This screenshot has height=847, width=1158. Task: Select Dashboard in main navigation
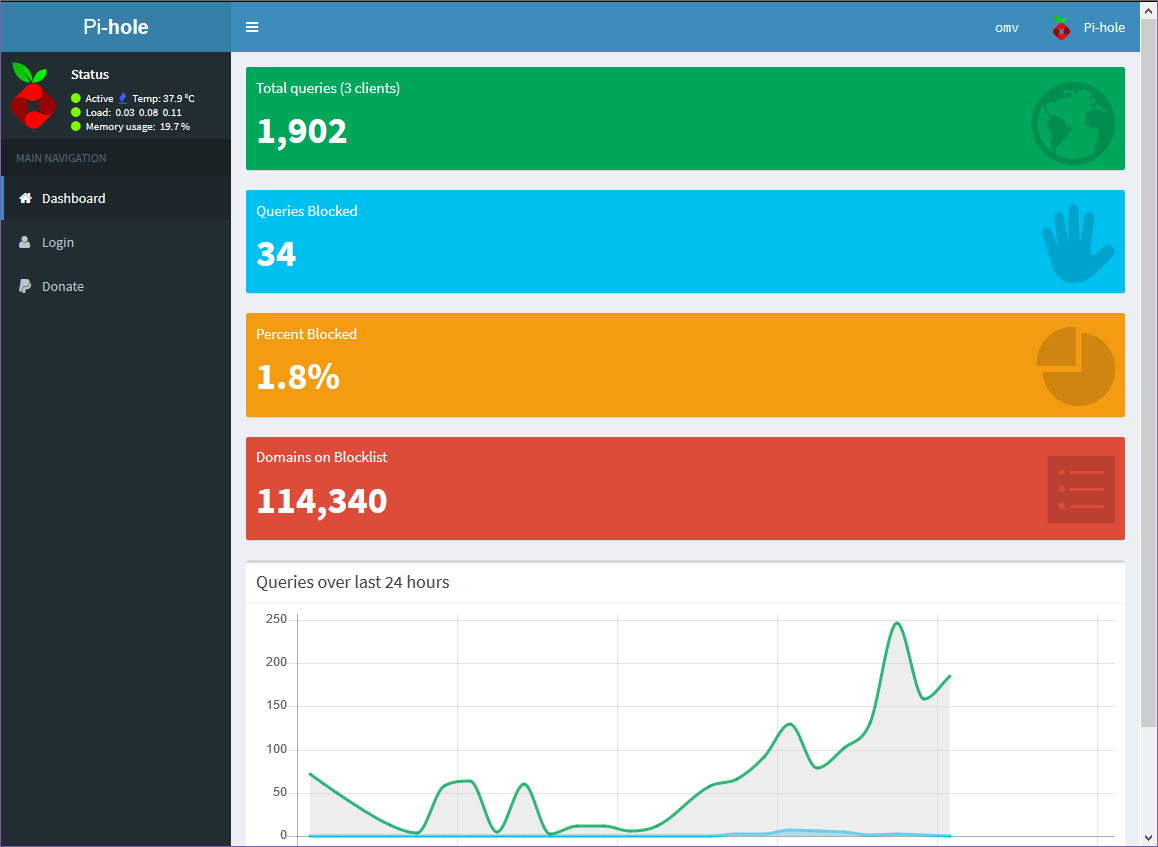coord(75,198)
